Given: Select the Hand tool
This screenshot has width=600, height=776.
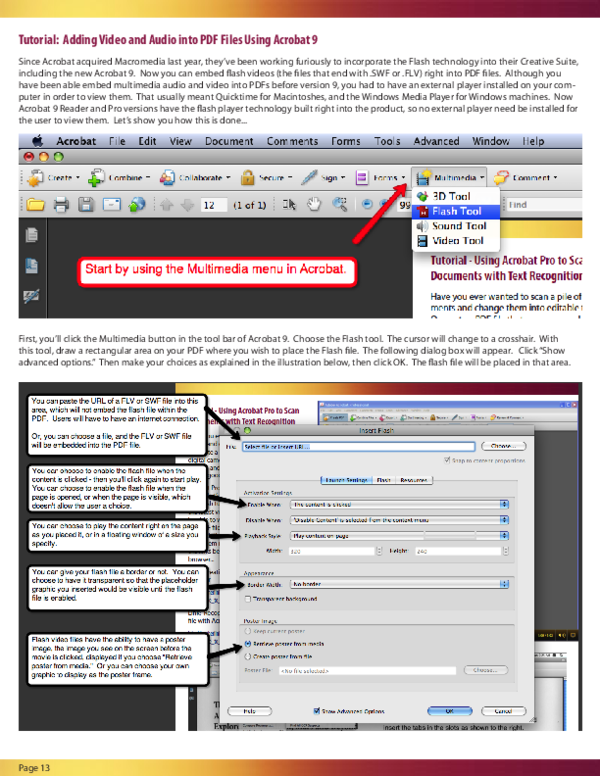Looking at the screenshot, I should (314, 204).
